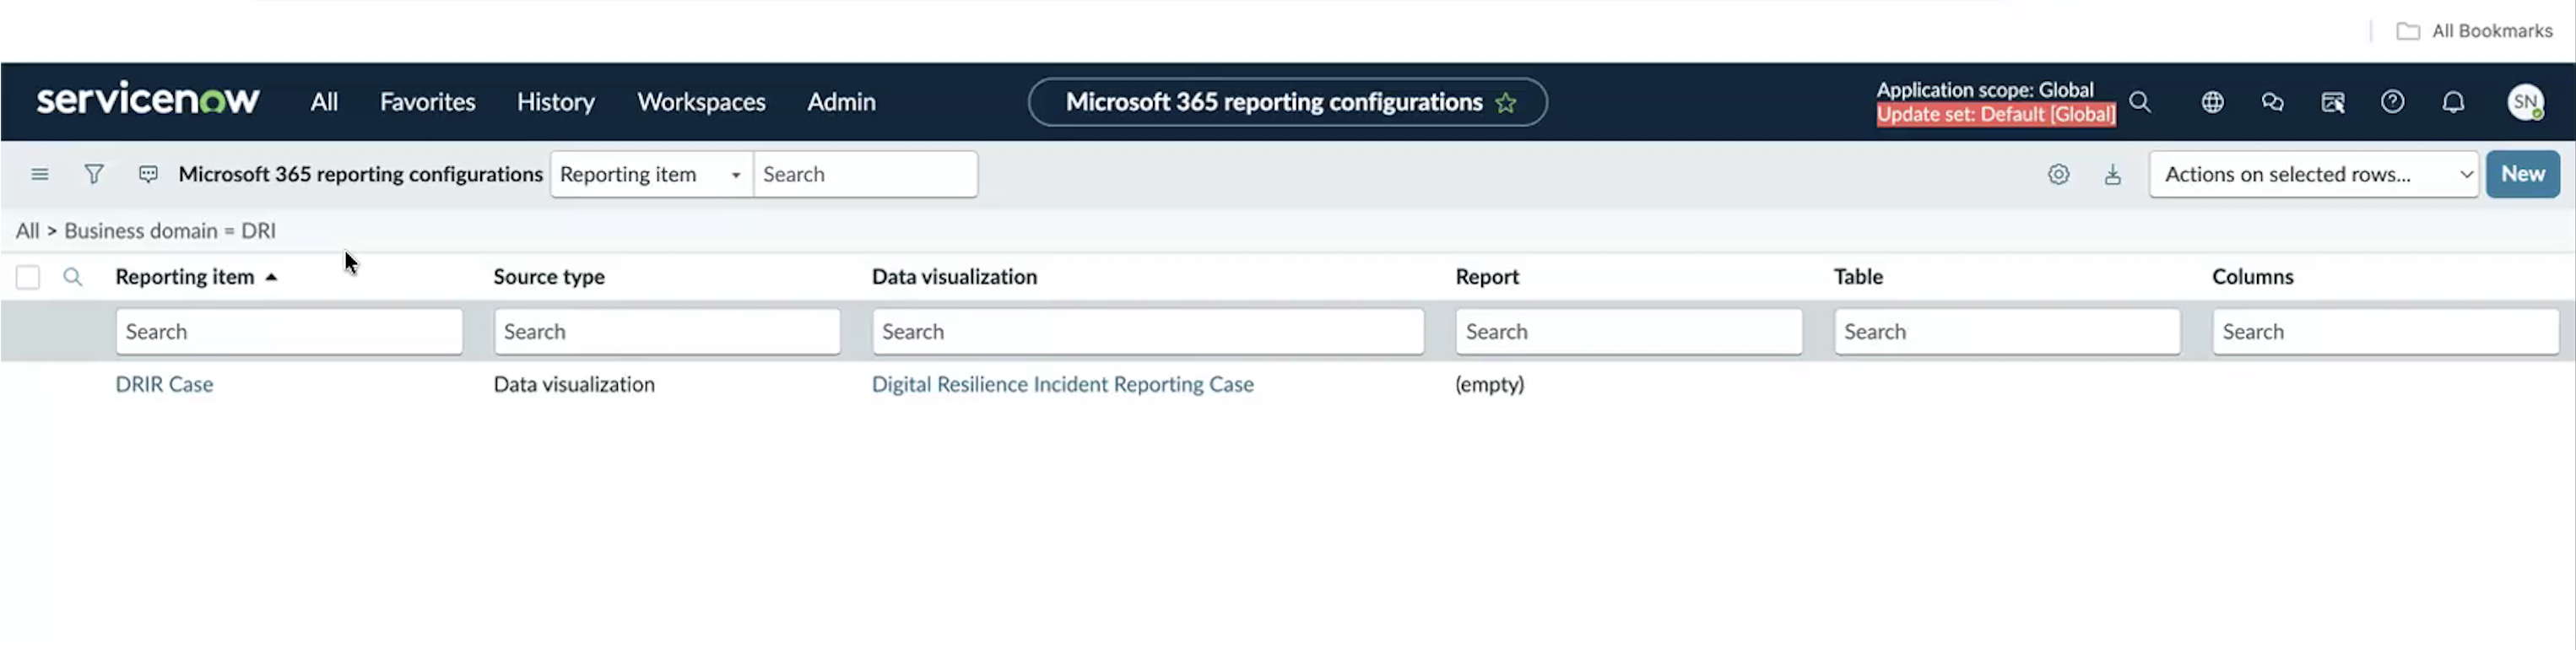Click the Update set: Default [Global] indicator

(1995, 114)
